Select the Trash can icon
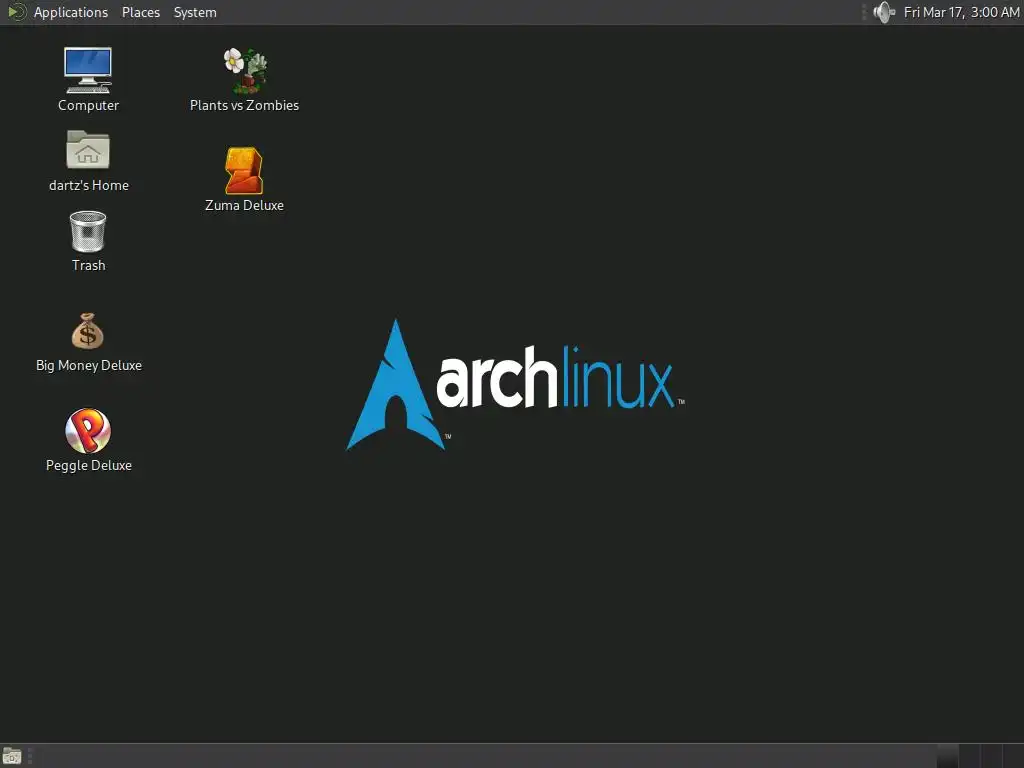This screenshot has width=1024, height=768. coord(88,231)
